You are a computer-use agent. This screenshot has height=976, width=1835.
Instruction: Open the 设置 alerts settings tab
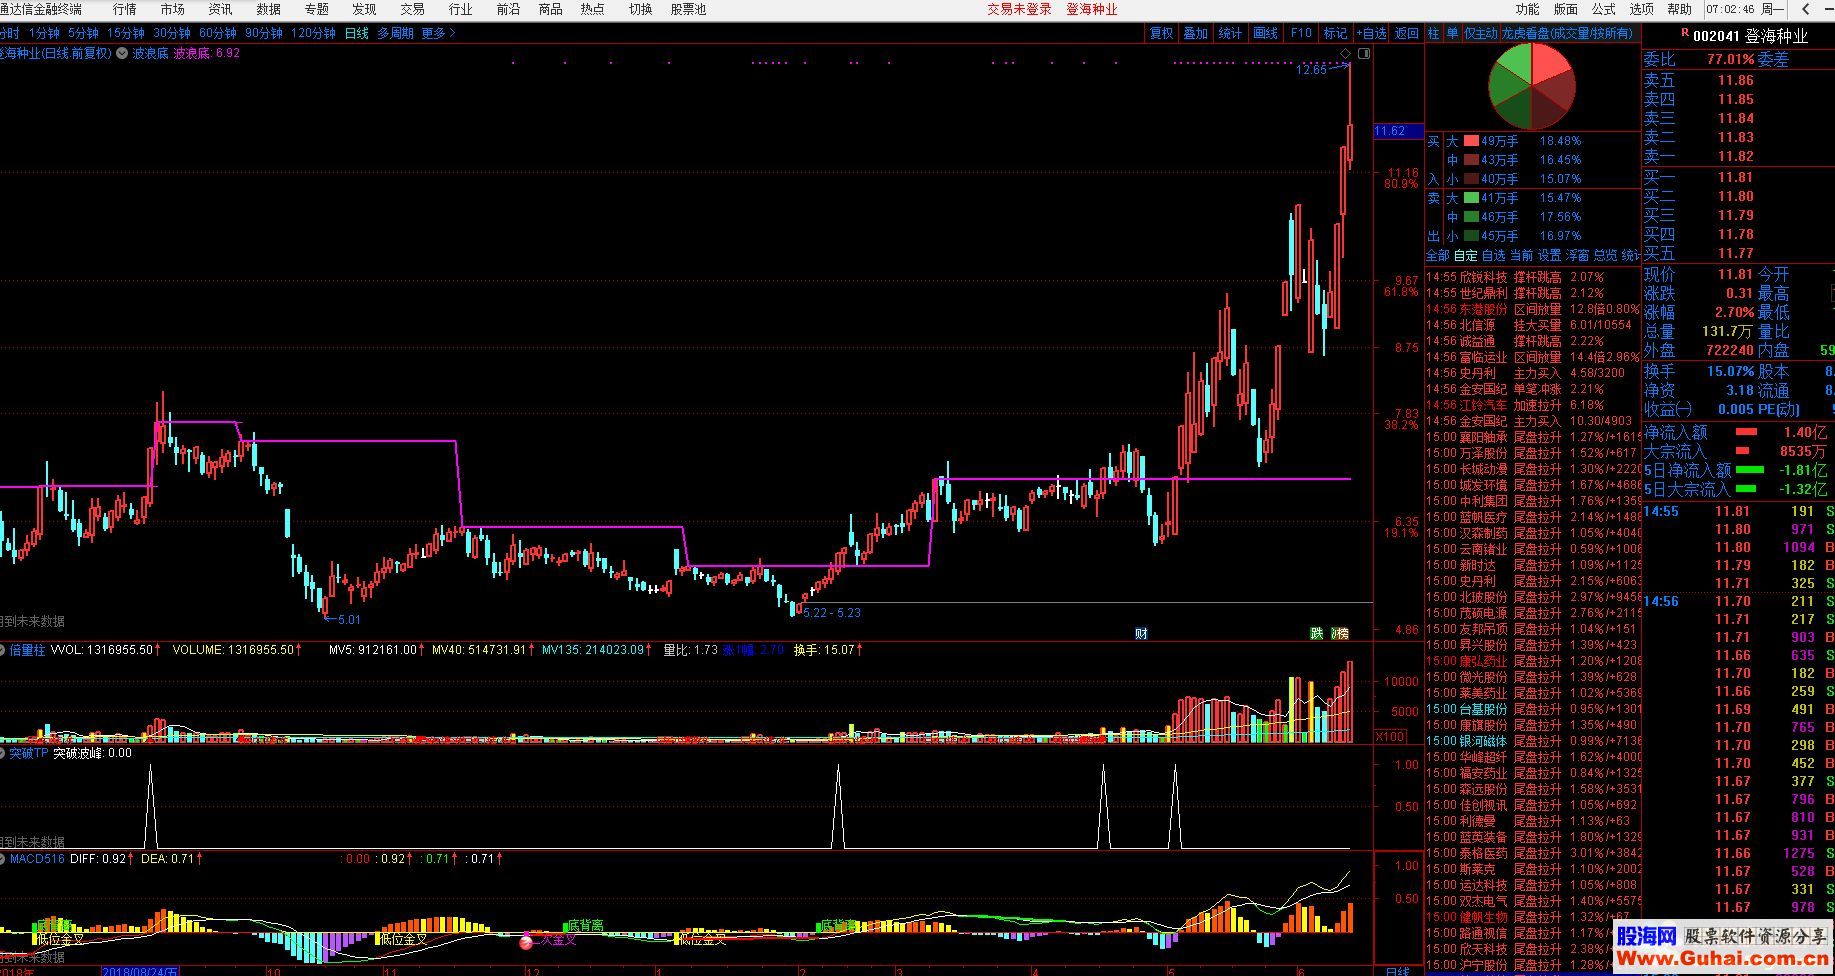[1550, 255]
